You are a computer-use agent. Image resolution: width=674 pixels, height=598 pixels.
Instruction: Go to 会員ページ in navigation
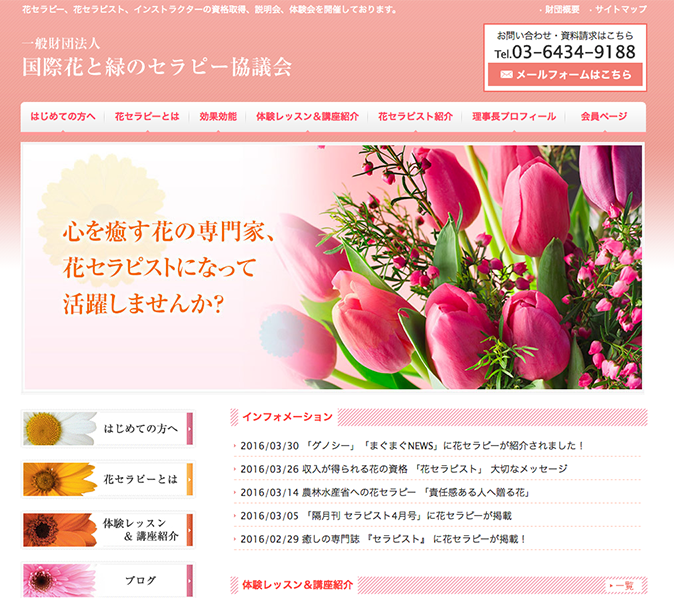pyautogui.click(x=603, y=117)
